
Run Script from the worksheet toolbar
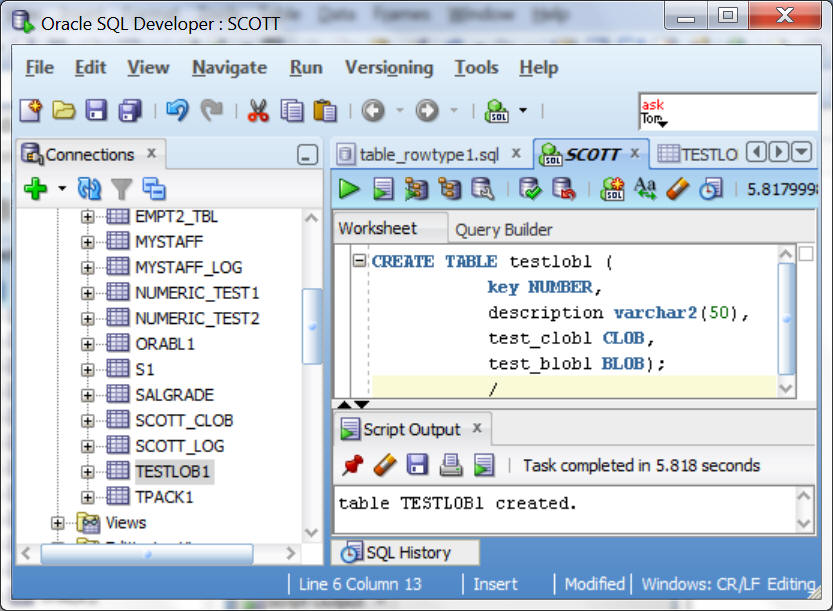[x=383, y=189]
